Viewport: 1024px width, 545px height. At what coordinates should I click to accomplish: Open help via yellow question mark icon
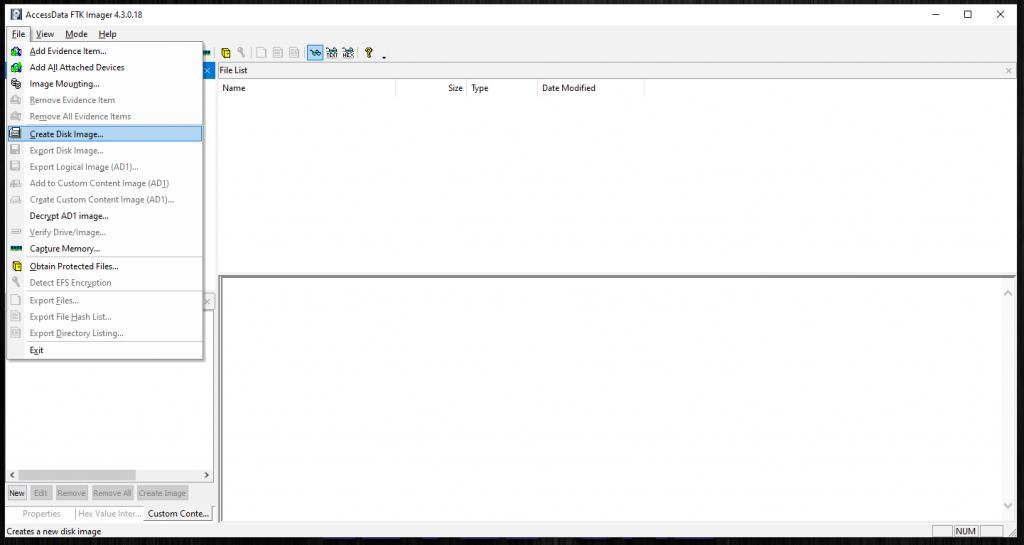pyautogui.click(x=369, y=53)
